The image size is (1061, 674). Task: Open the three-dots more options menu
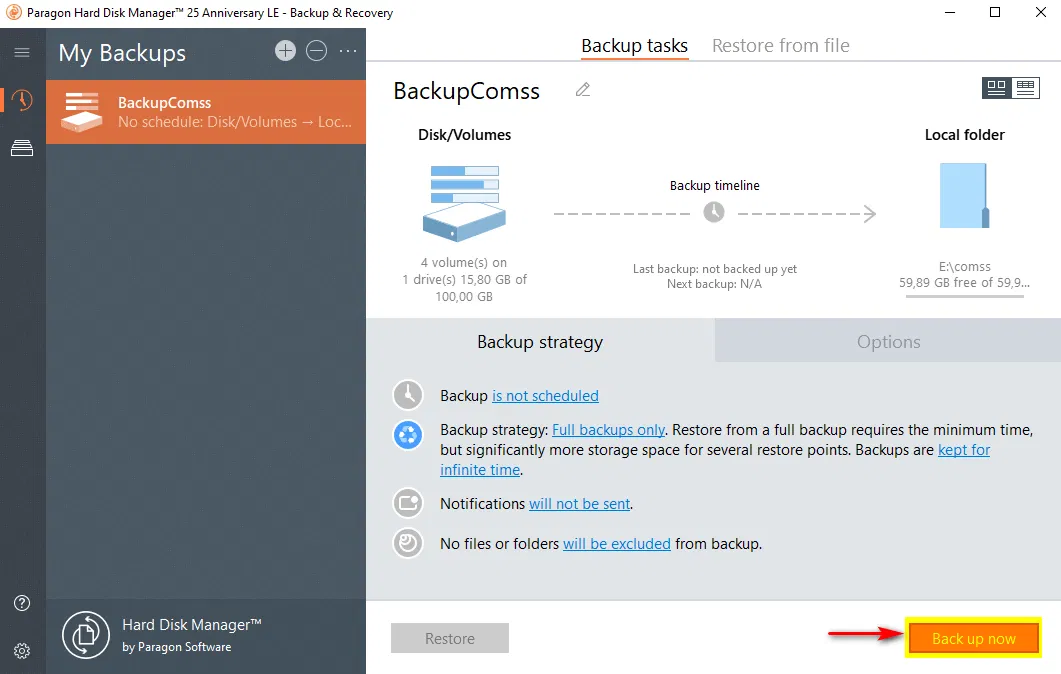coord(347,51)
